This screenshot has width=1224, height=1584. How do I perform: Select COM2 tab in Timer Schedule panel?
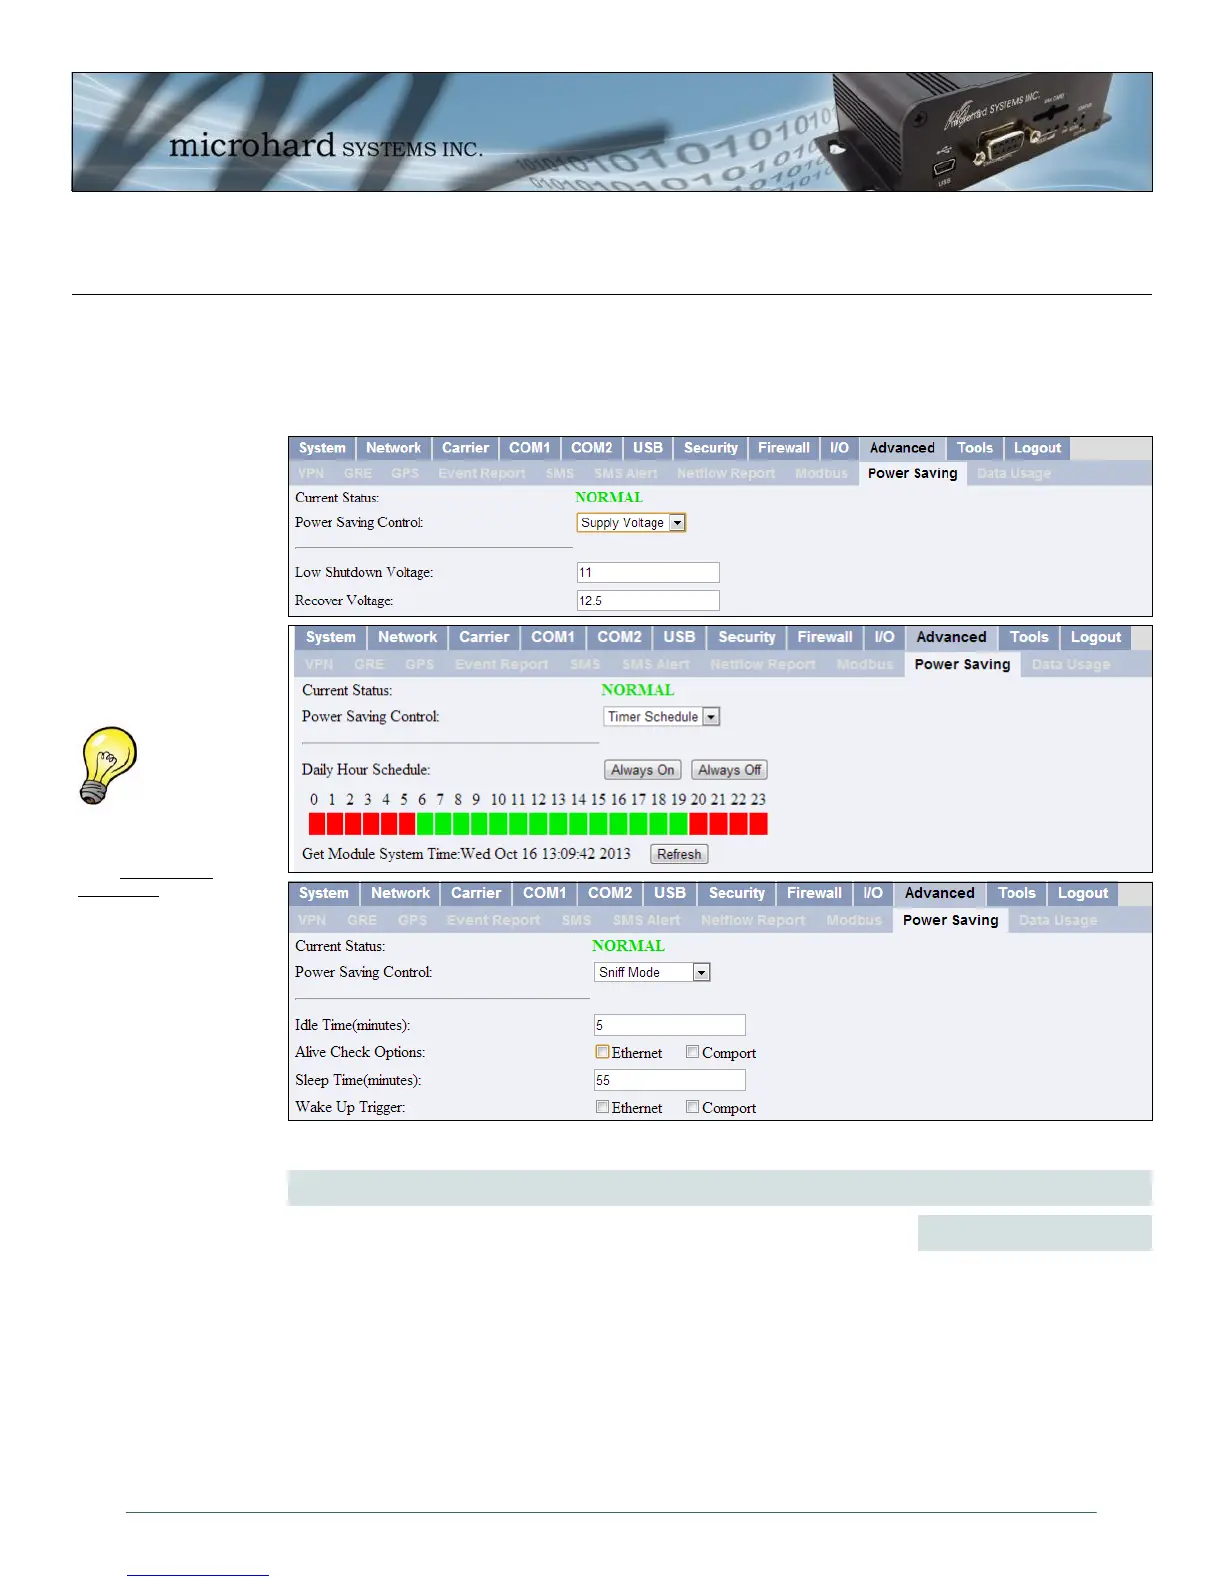pyautogui.click(x=619, y=637)
